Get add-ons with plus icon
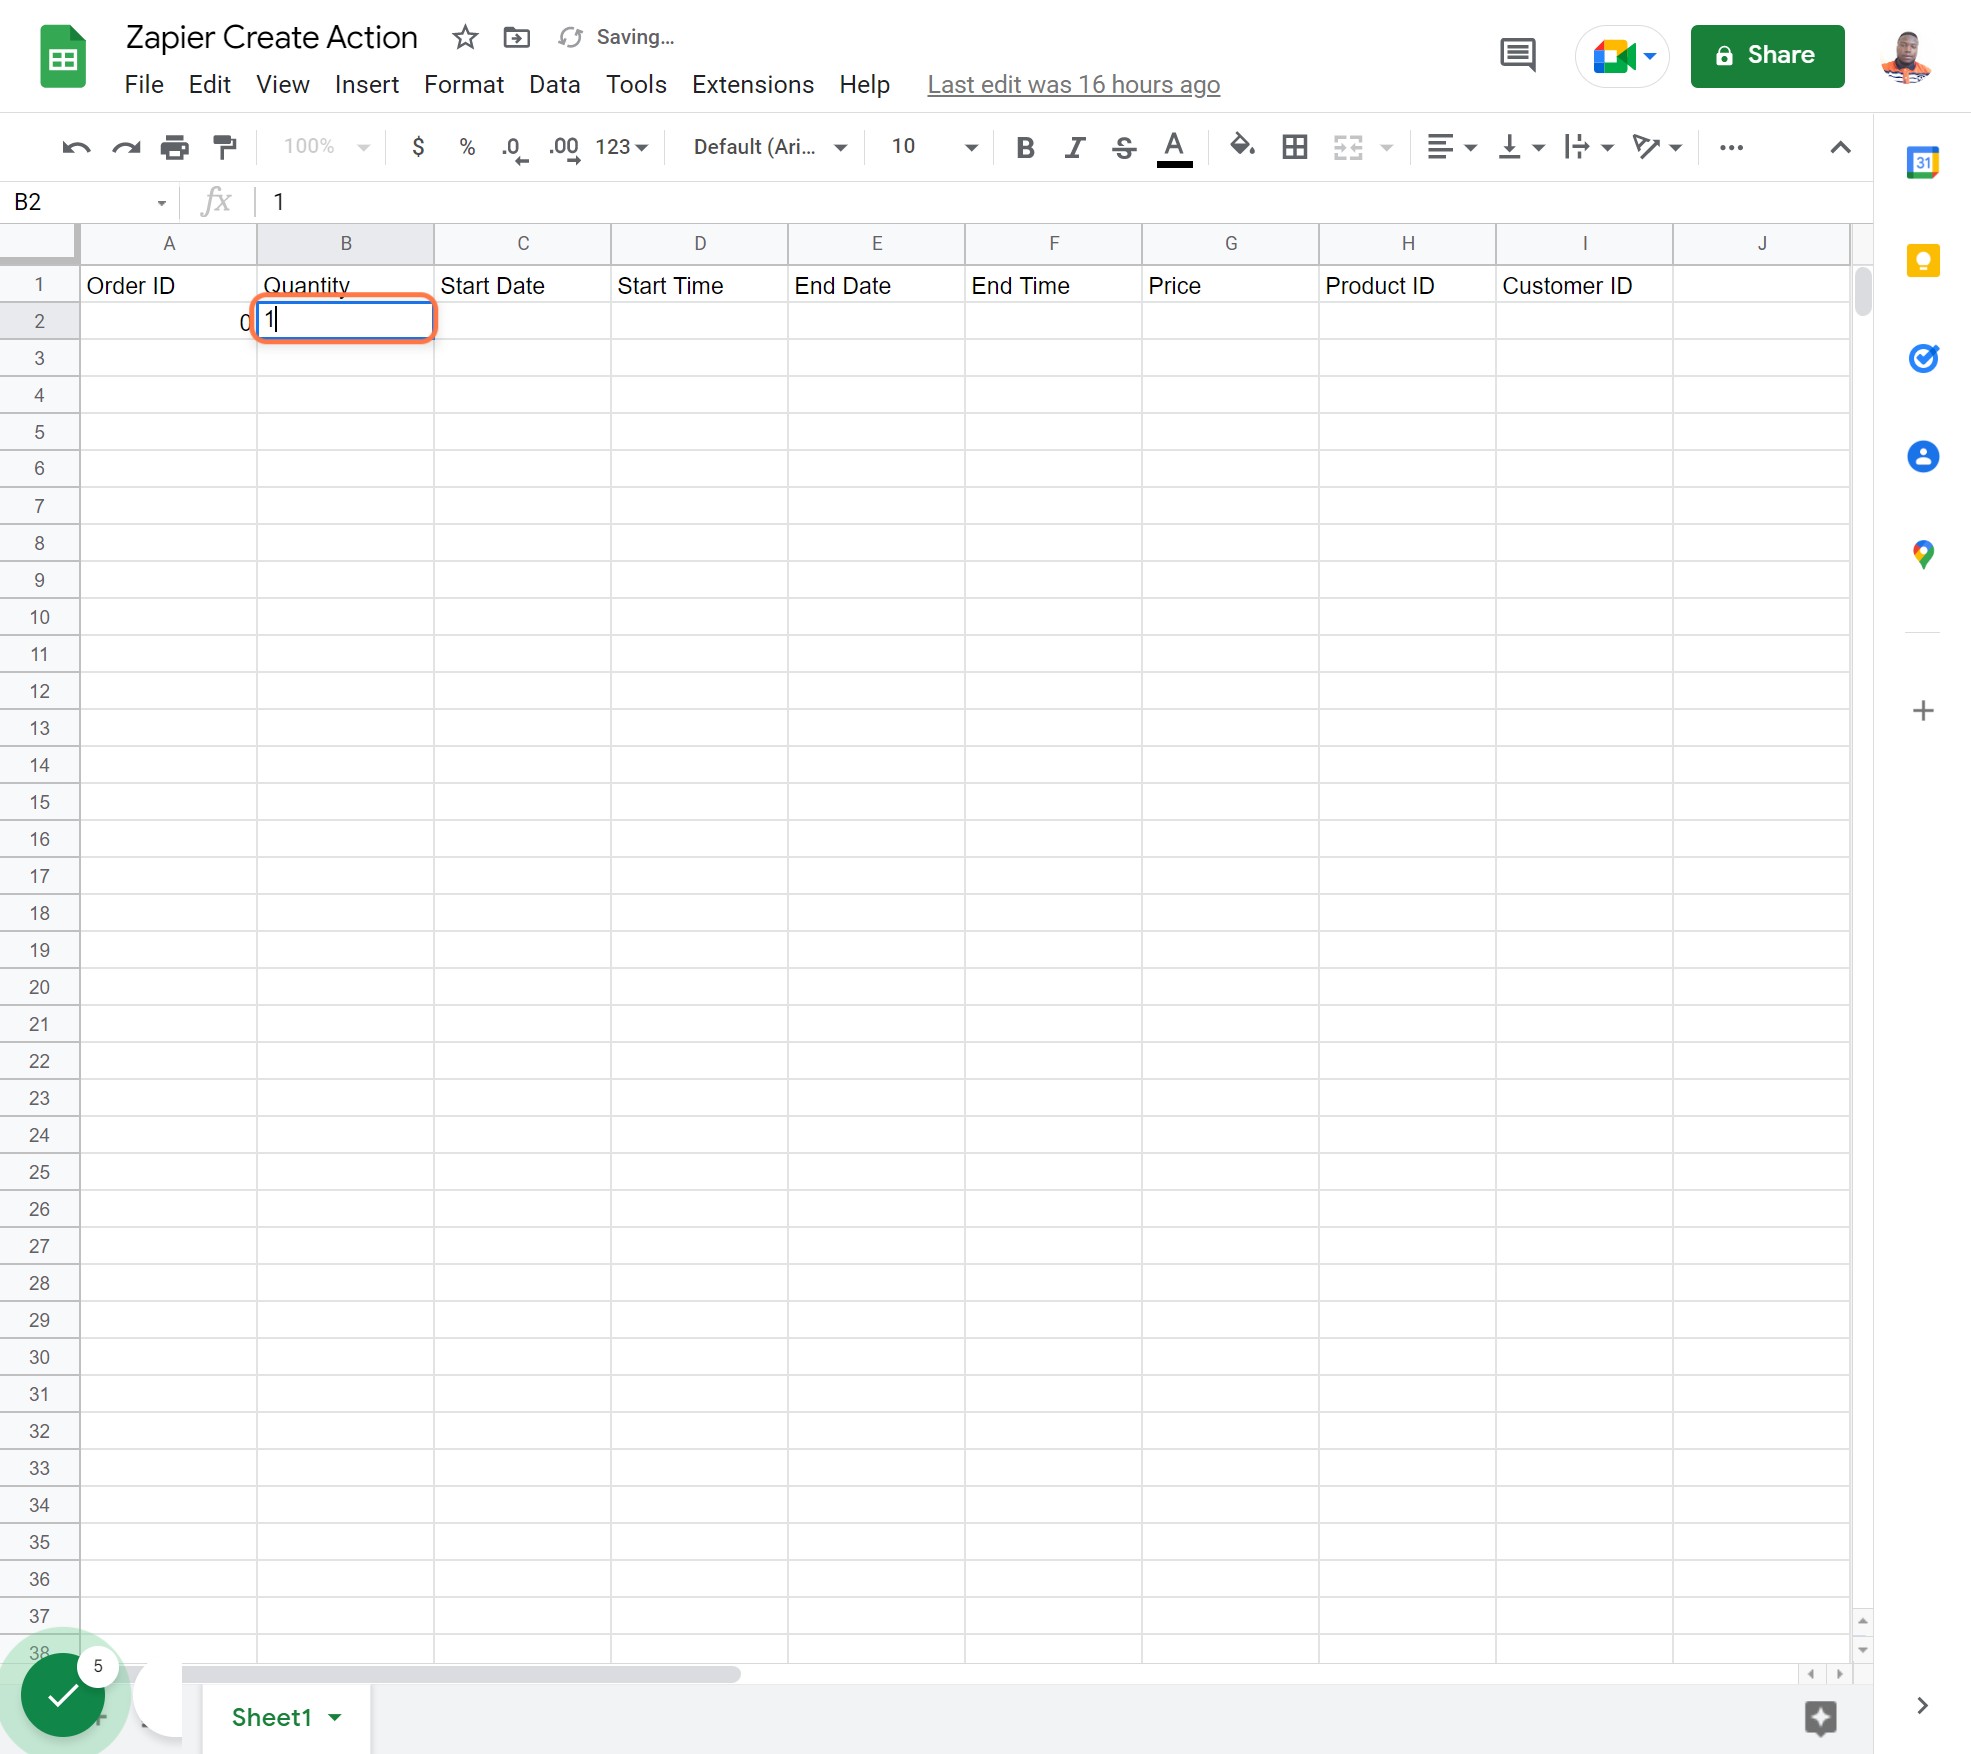Screen dimensions: 1971x1754 tap(1922, 711)
